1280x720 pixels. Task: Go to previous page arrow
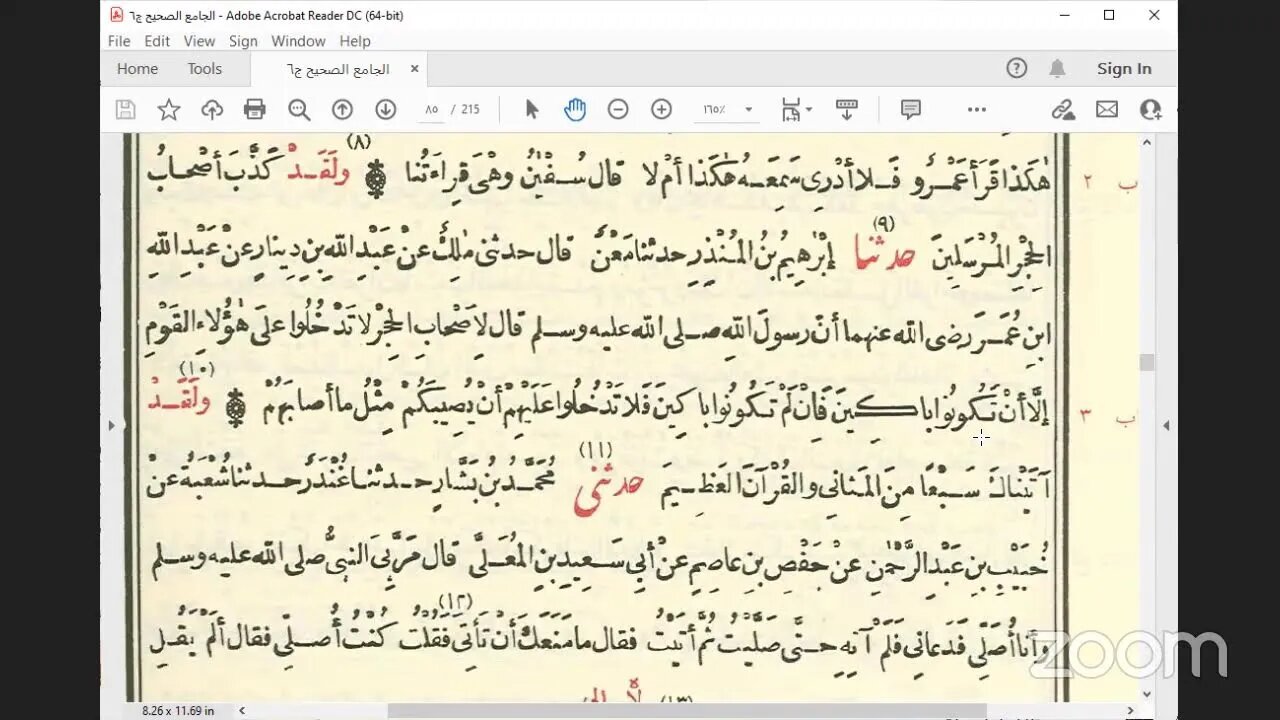pyautogui.click(x=342, y=110)
